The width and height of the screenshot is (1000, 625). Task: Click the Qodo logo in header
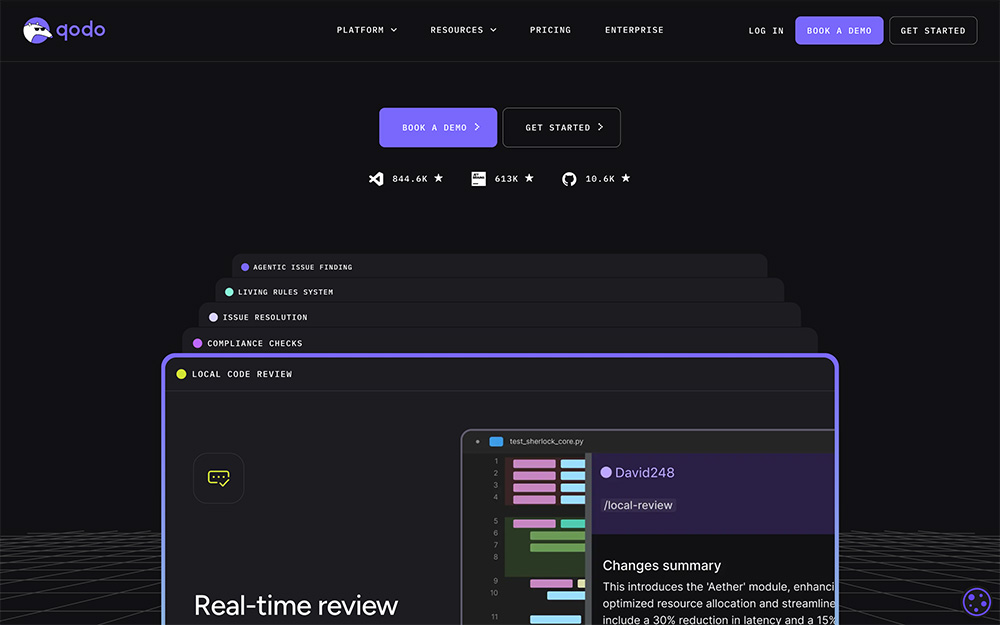point(64,30)
